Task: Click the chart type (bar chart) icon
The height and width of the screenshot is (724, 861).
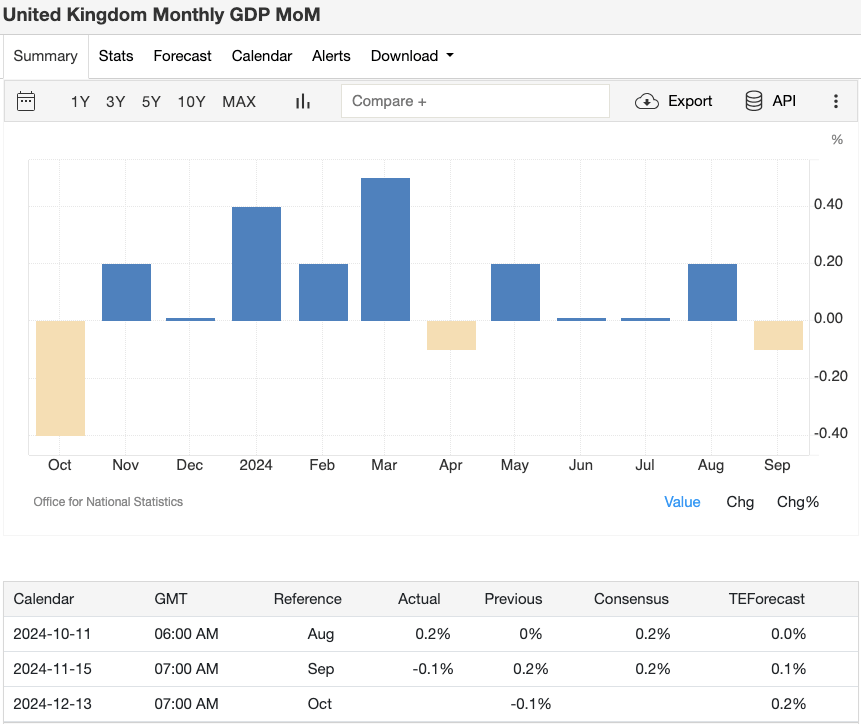Action: [302, 101]
